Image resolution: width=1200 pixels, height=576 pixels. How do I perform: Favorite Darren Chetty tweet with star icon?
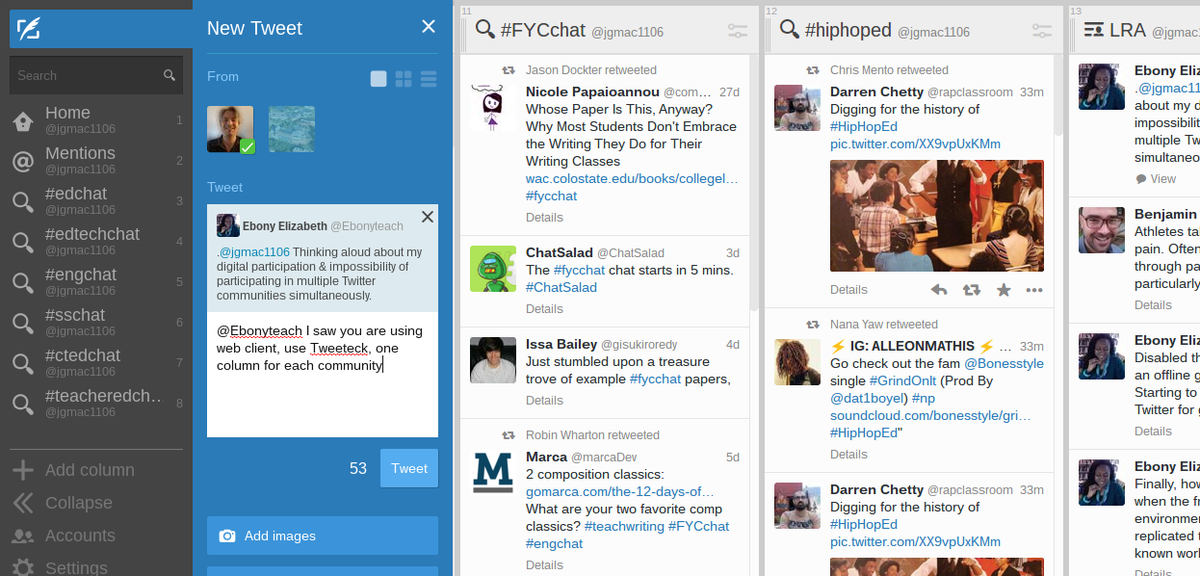(x=1003, y=290)
